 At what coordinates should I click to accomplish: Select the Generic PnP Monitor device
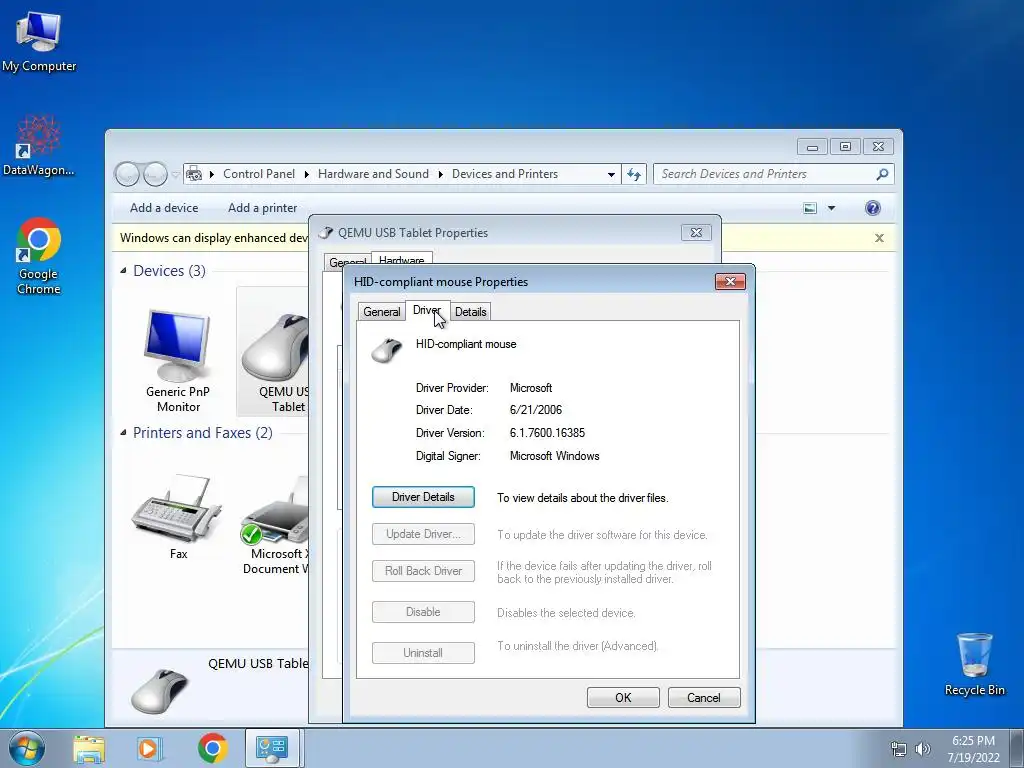[x=178, y=359]
